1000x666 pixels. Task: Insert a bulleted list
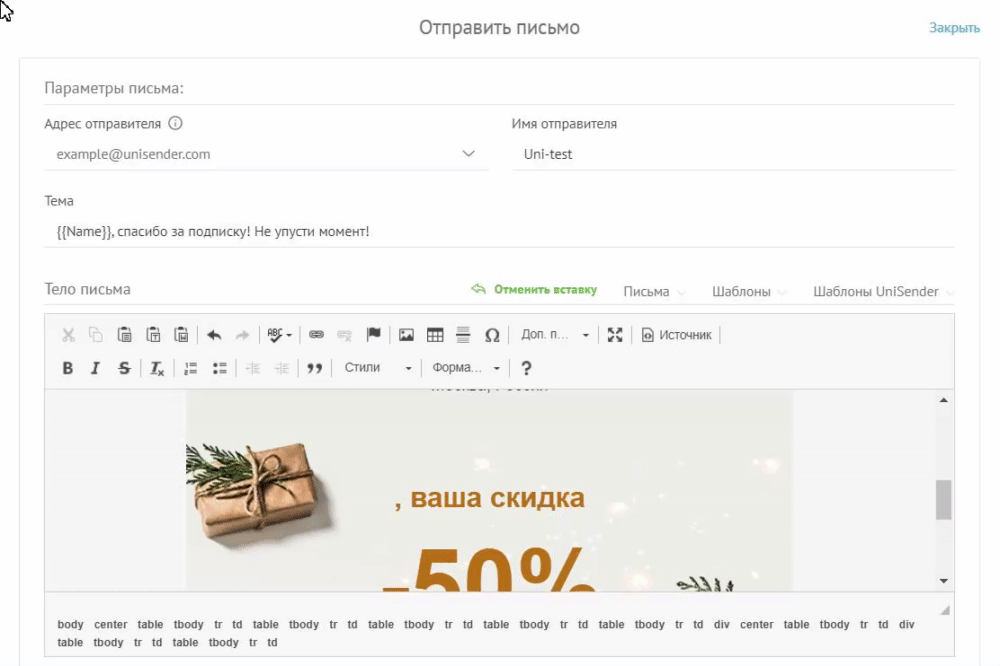coord(219,368)
